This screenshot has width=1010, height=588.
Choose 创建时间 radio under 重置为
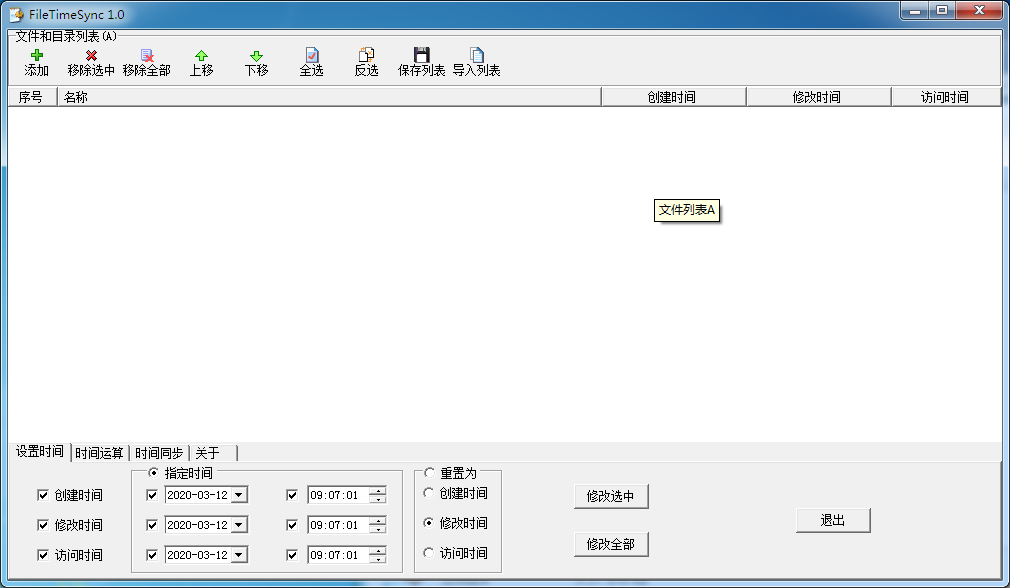[x=428, y=493]
